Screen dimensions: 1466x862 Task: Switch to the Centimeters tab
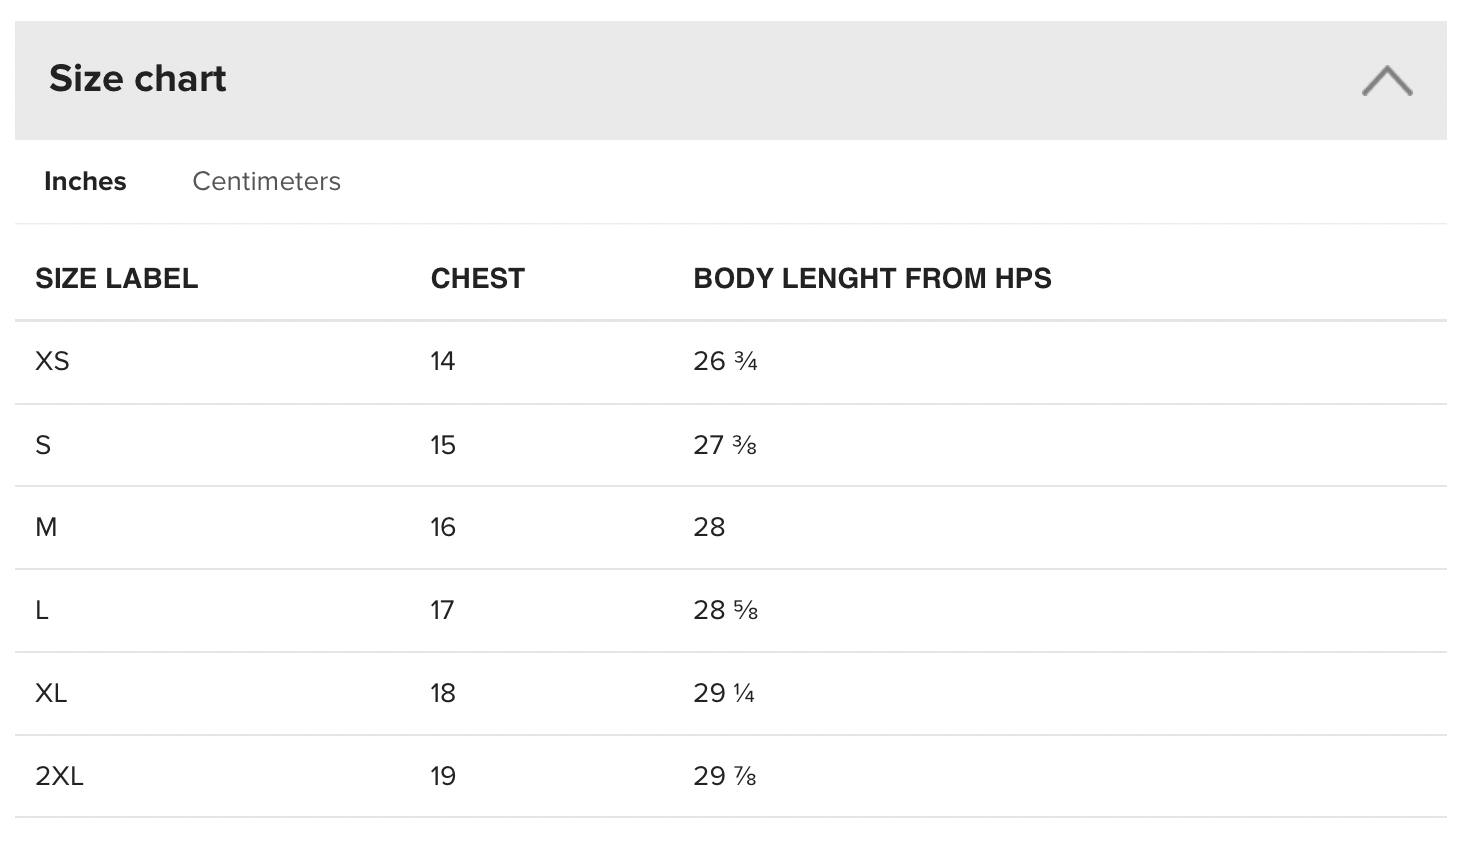(x=266, y=181)
